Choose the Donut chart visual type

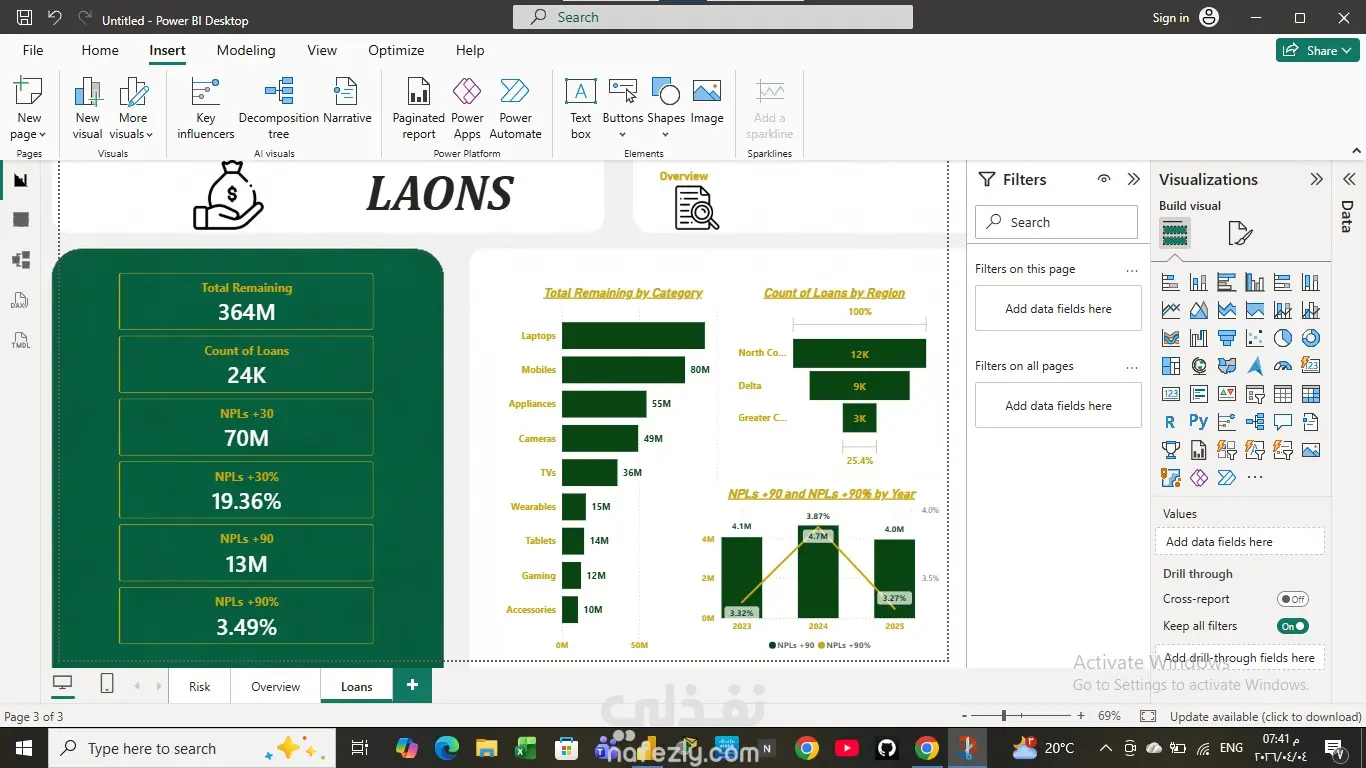point(1311,338)
